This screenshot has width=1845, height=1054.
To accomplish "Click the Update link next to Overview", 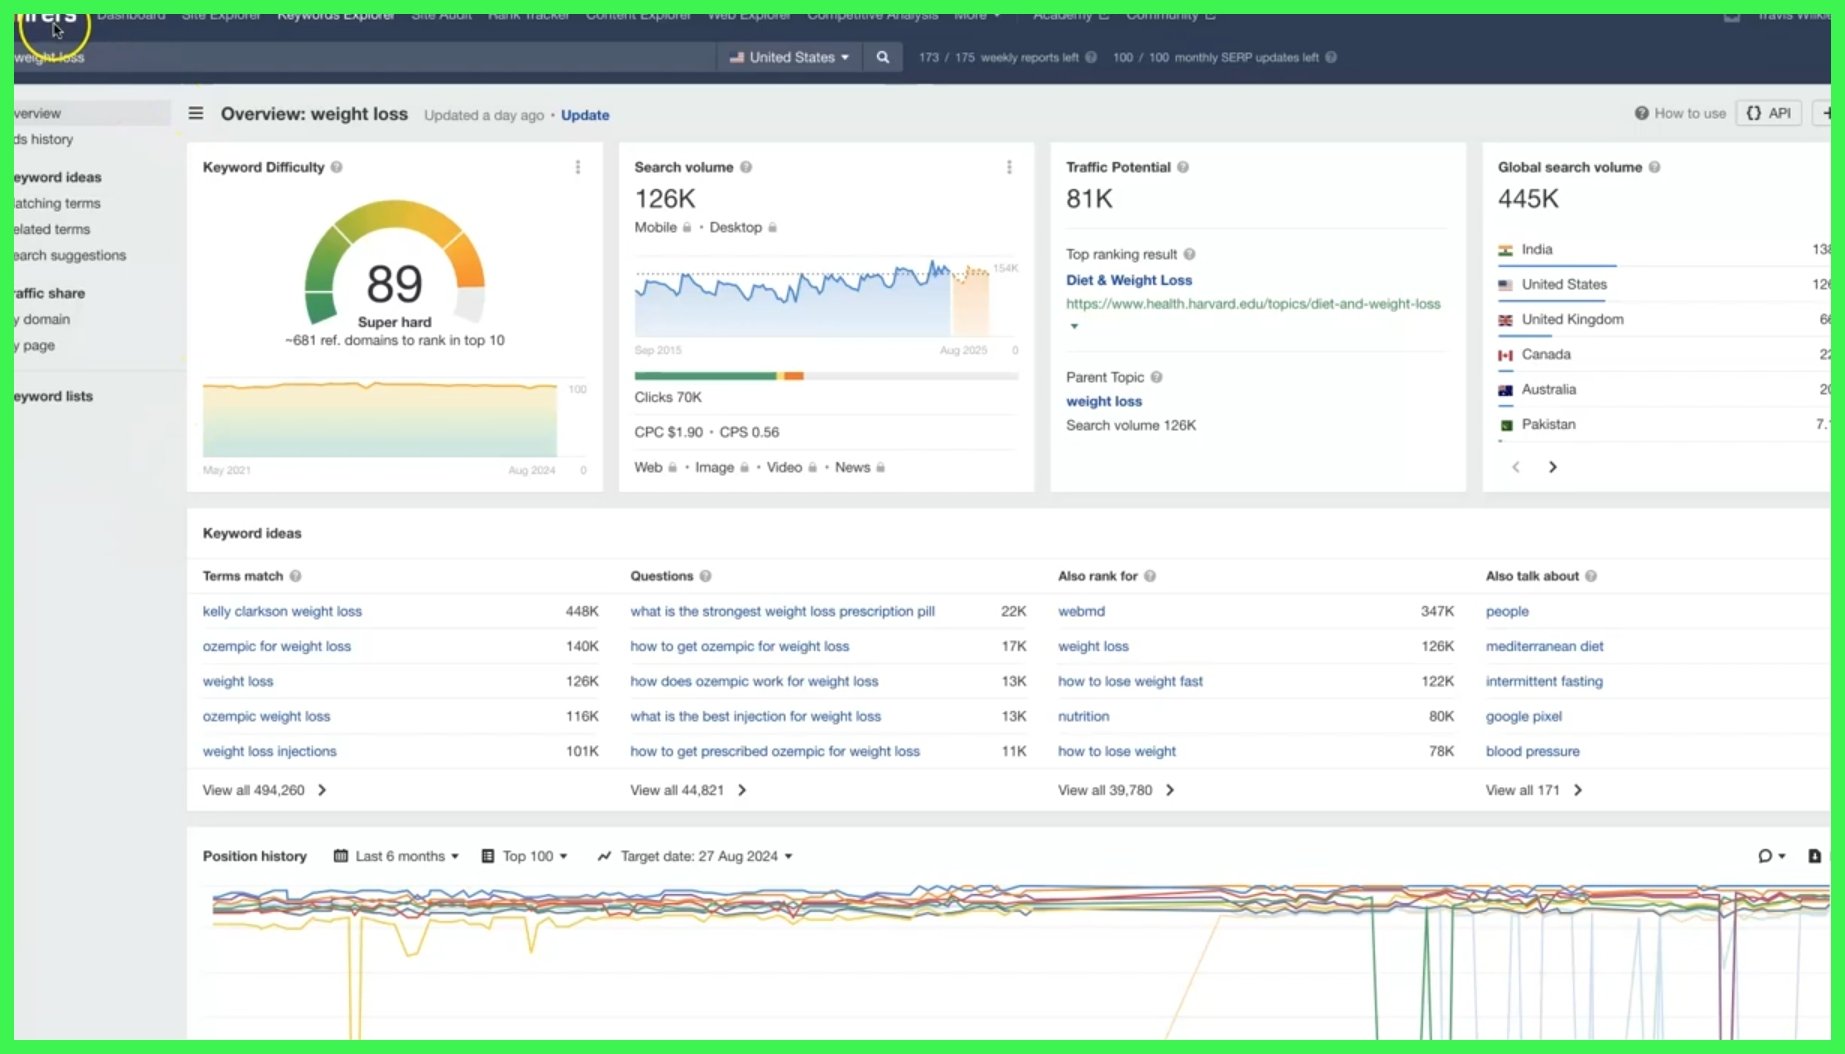I will (585, 115).
